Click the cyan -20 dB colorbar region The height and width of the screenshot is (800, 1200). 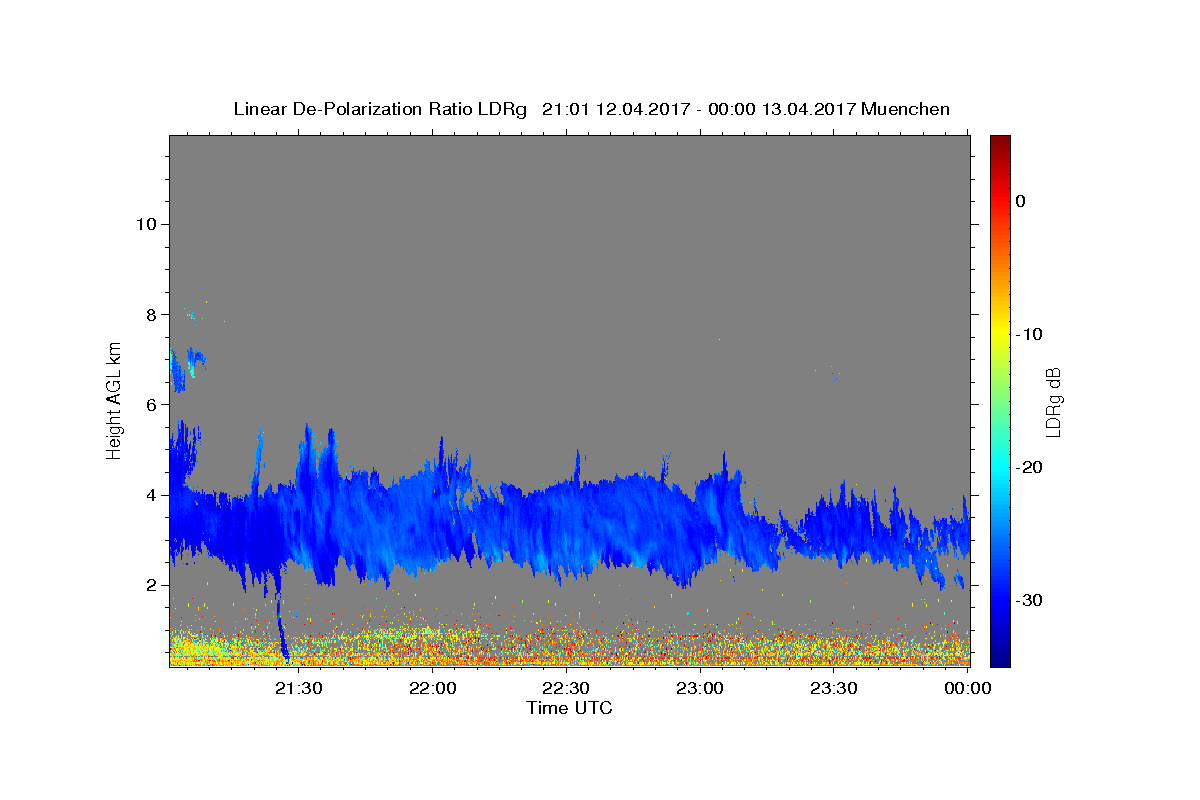tap(1000, 467)
